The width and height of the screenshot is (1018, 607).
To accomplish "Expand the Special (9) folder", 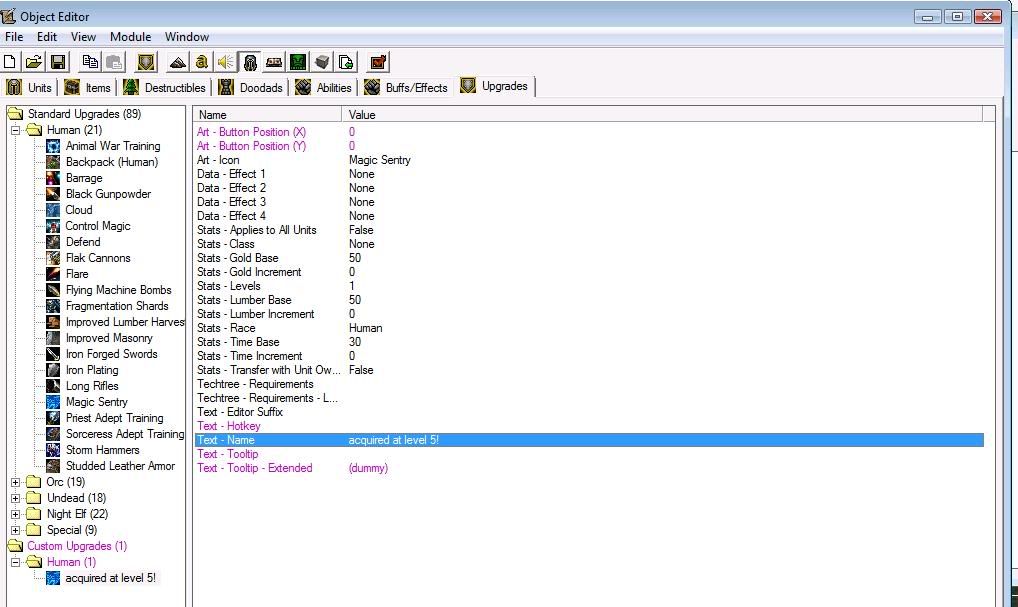I will pos(16,530).
